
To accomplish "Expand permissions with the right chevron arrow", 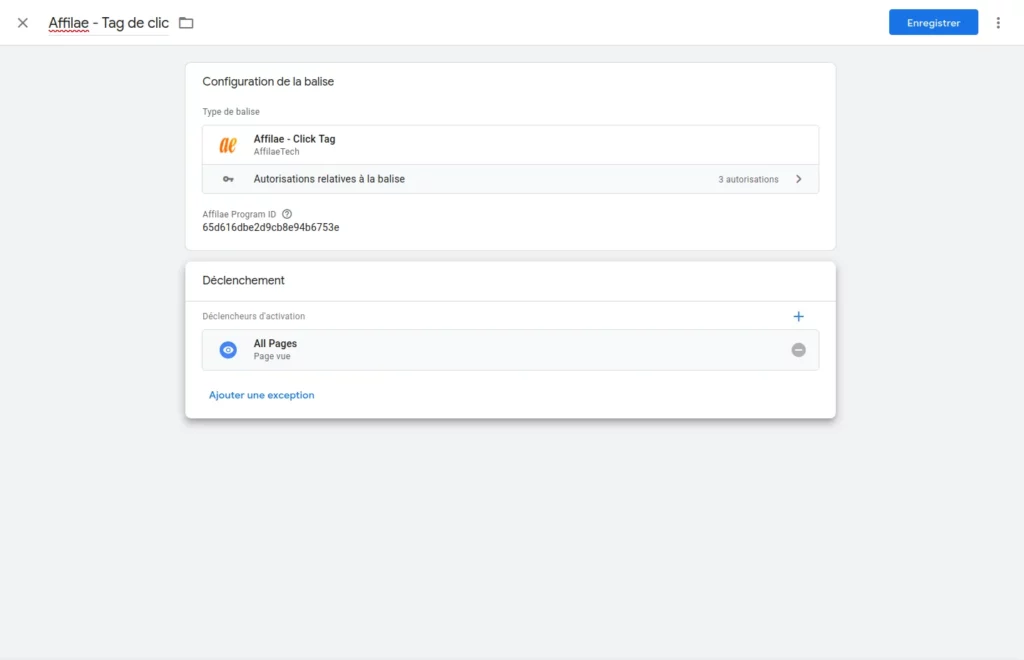I will [x=798, y=179].
